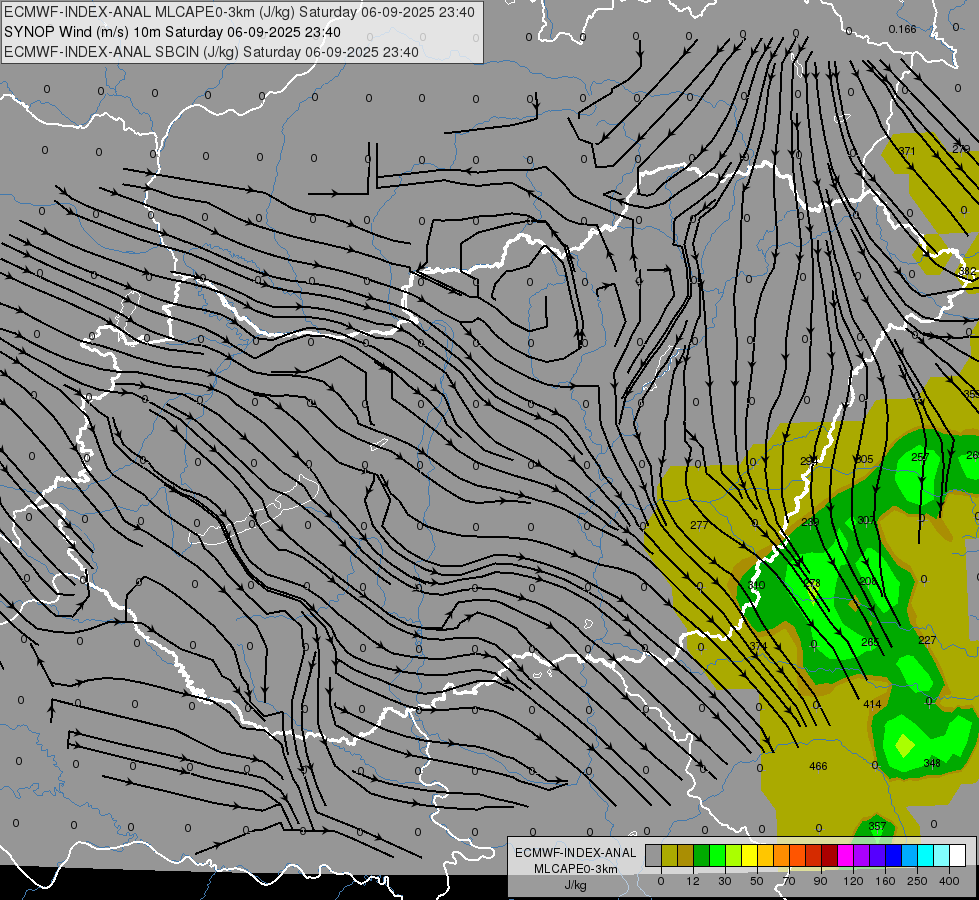Image resolution: width=979 pixels, height=900 pixels.
Task: Click legend tick label 70
Action: click(x=789, y=882)
